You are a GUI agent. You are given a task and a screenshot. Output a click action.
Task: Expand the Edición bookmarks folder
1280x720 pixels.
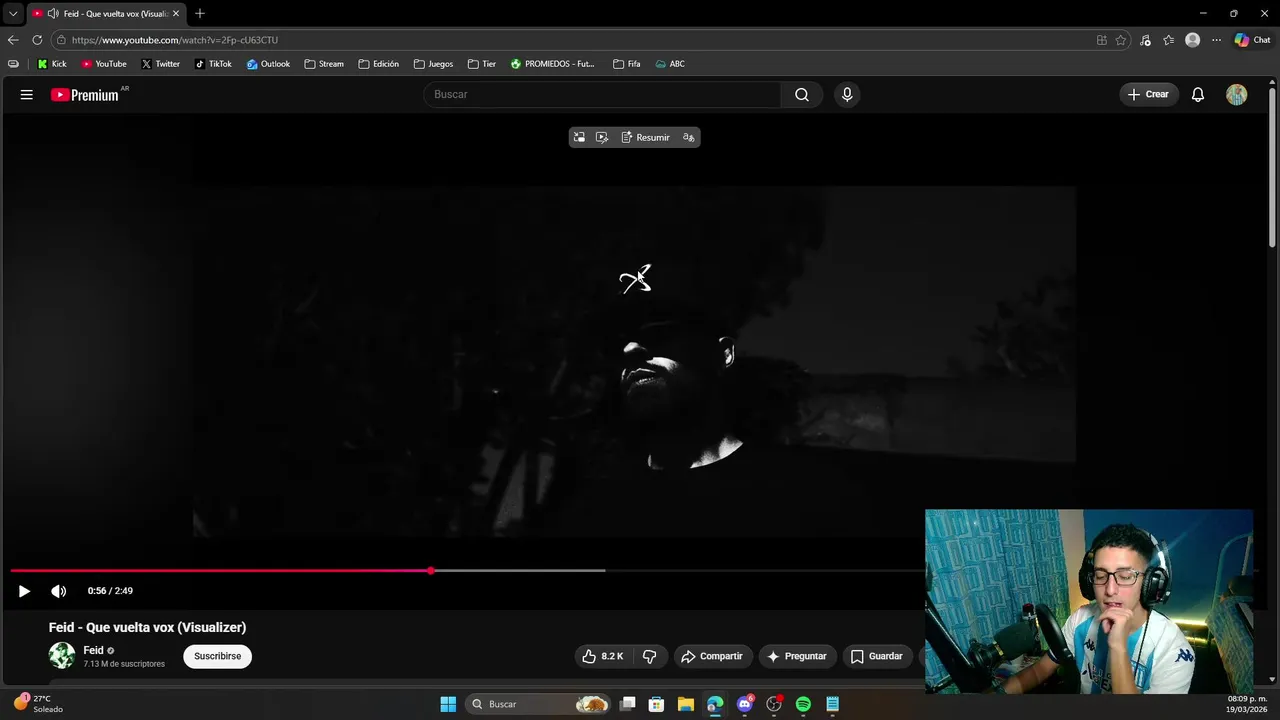pyautogui.click(x=378, y=64)
